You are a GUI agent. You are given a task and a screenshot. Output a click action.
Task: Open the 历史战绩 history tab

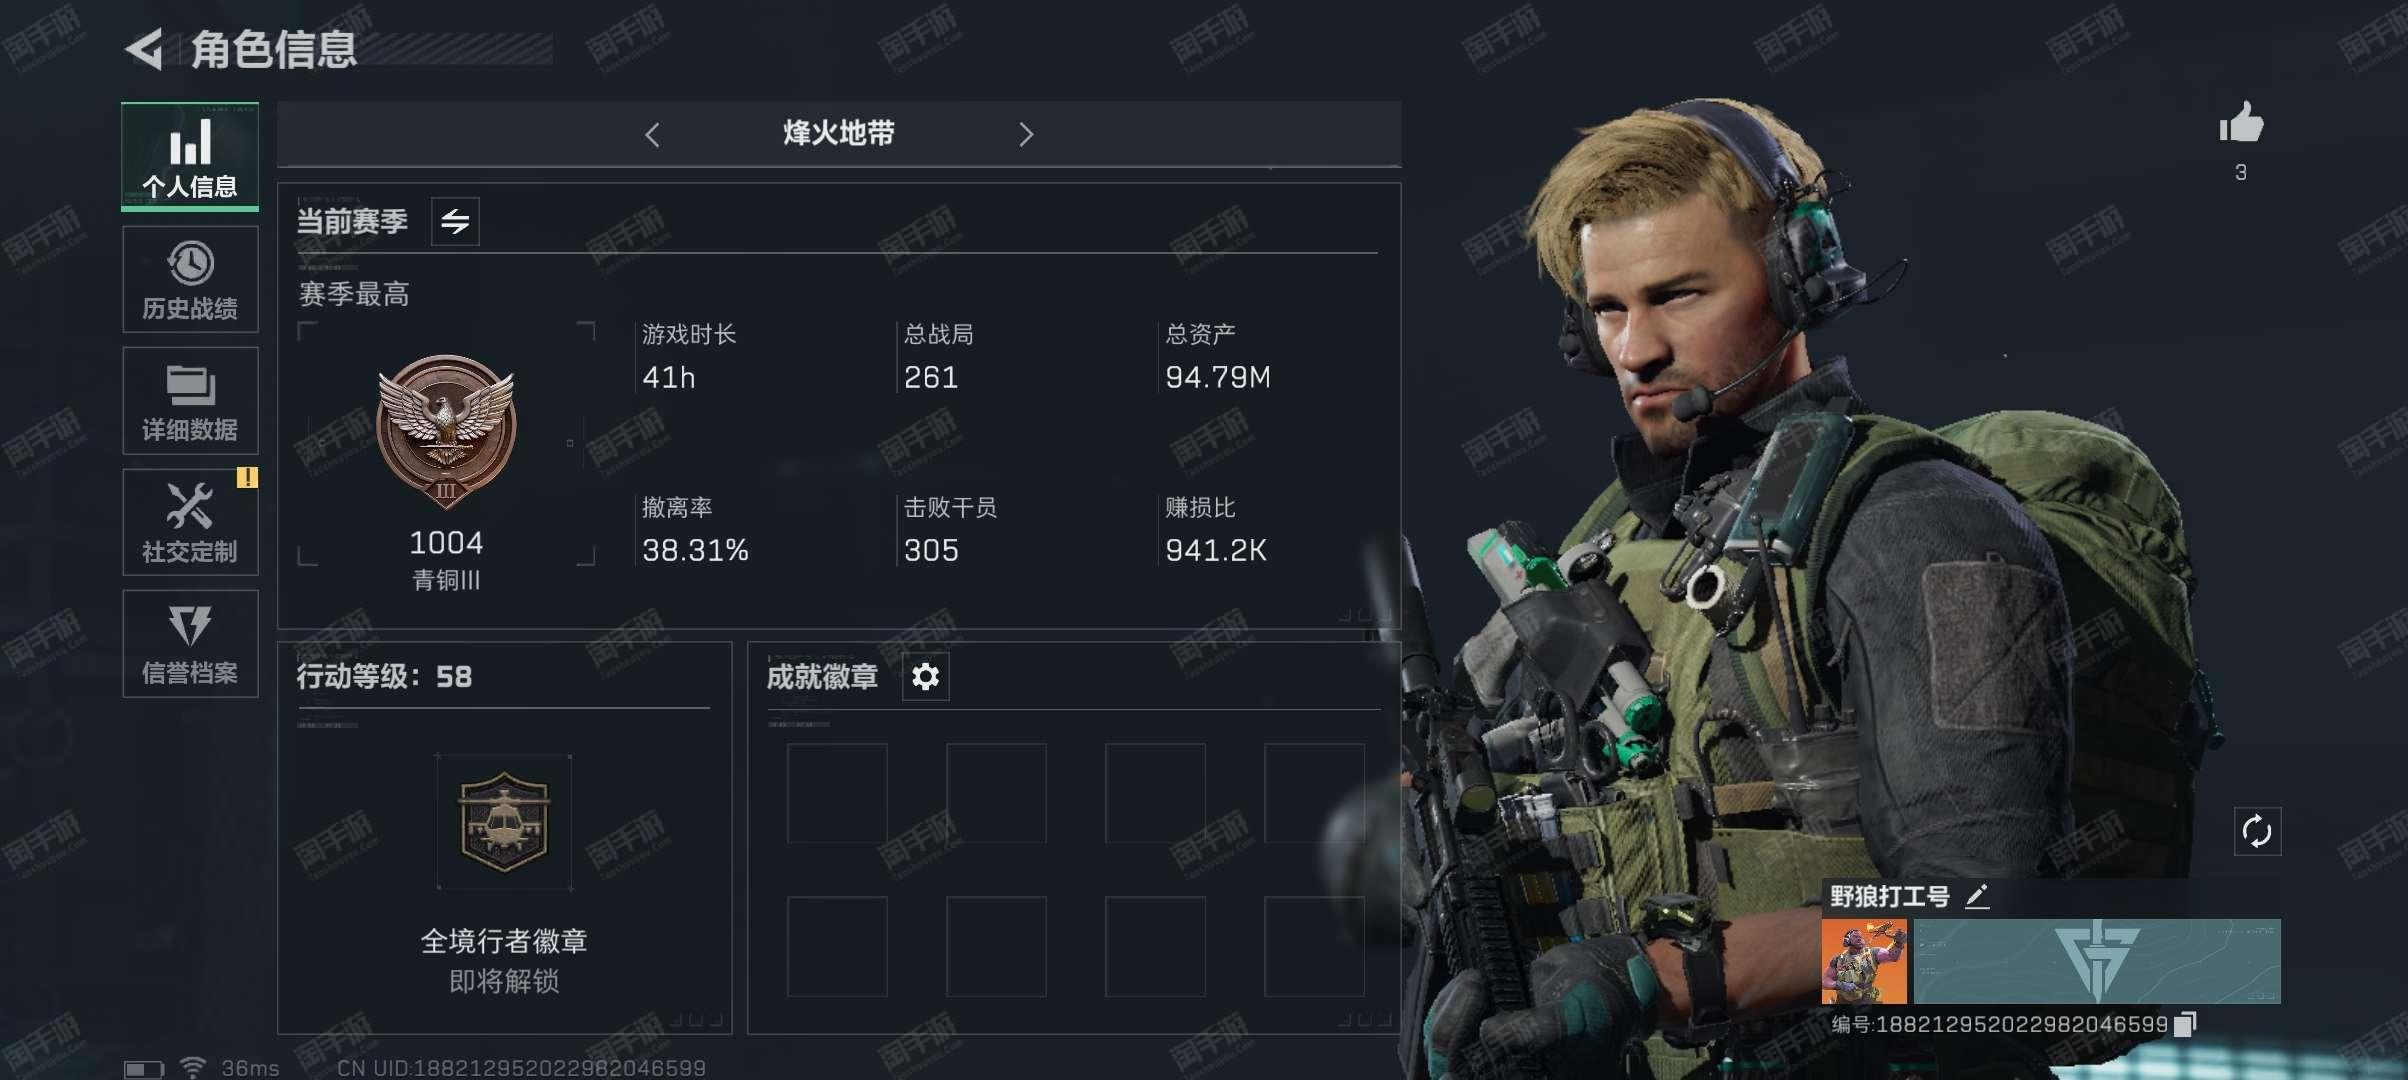(x=190, y=279)
